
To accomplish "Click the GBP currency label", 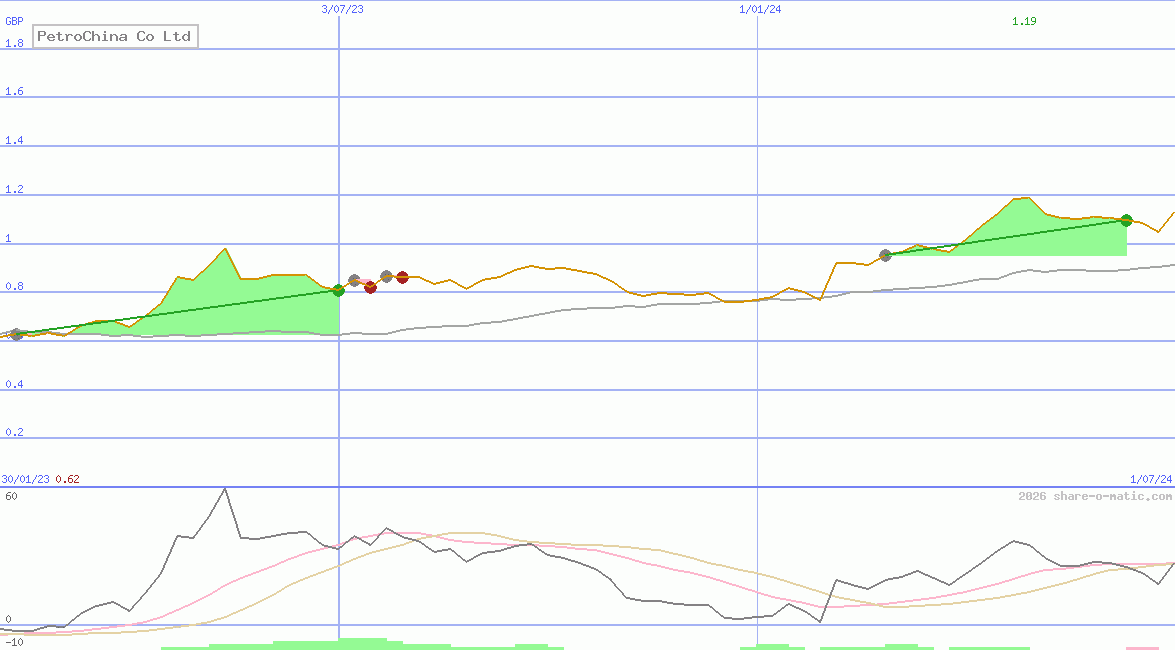I will pyautogui.click(x=13, y=21).
